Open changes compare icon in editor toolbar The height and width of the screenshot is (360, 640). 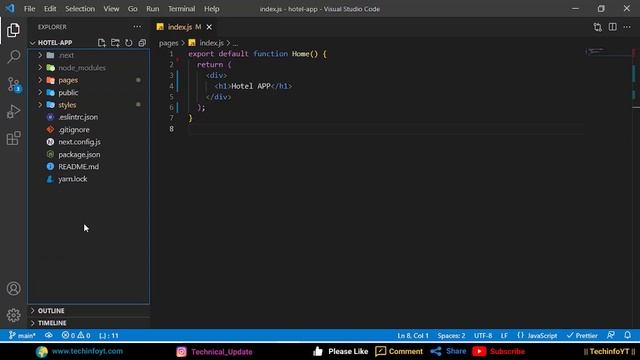coord(598,27)
